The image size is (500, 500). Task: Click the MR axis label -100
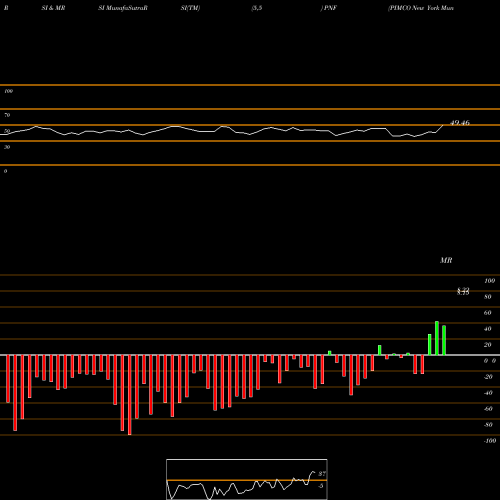point(489,441)
